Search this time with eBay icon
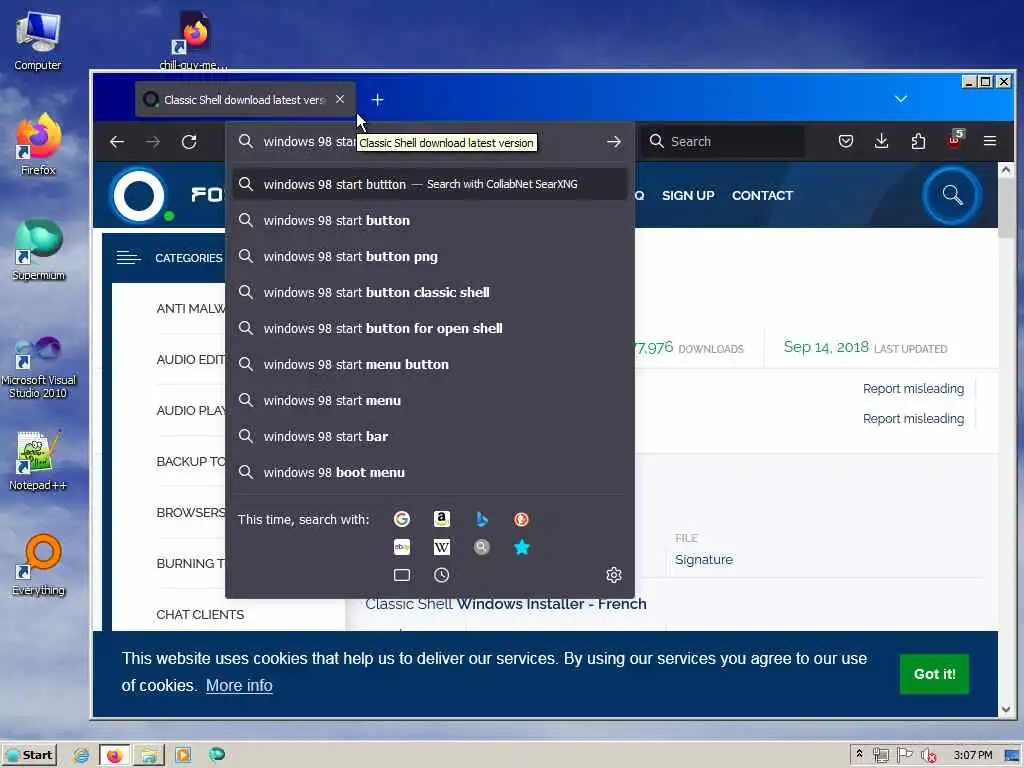The width and height of the screenshot is (1024, 768). pos(402,547)
